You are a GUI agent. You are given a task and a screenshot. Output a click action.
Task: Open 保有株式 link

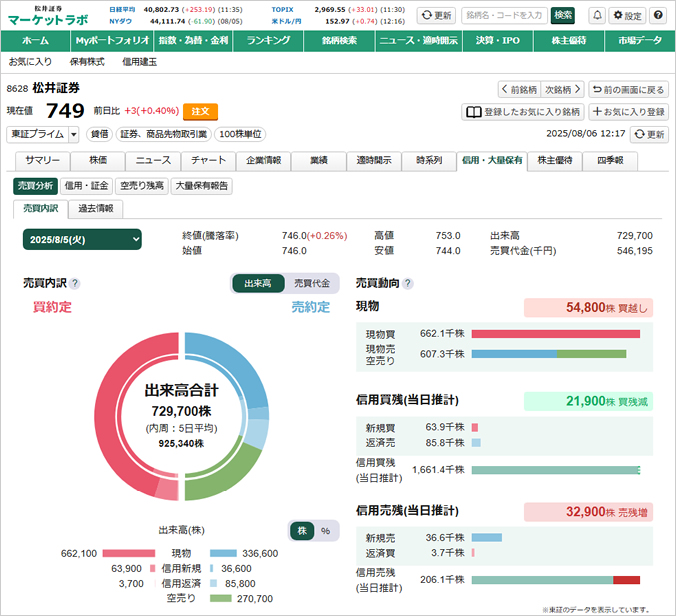tap(87, 62)
